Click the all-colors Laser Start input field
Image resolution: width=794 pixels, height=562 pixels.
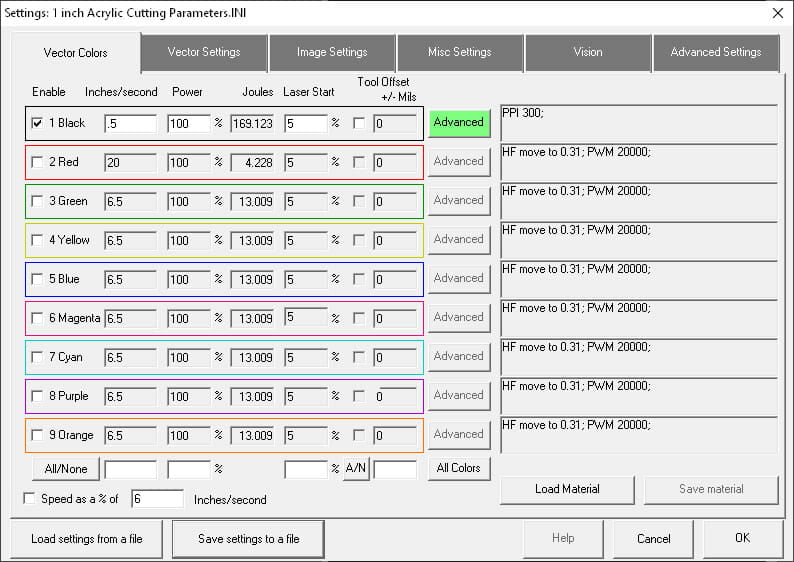(x=306, y=469)
